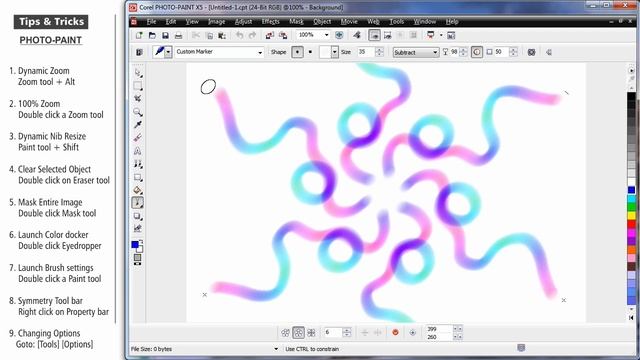Click the Undo arrow icon
This screenshot has width=640, height=360.
[240, 36]
